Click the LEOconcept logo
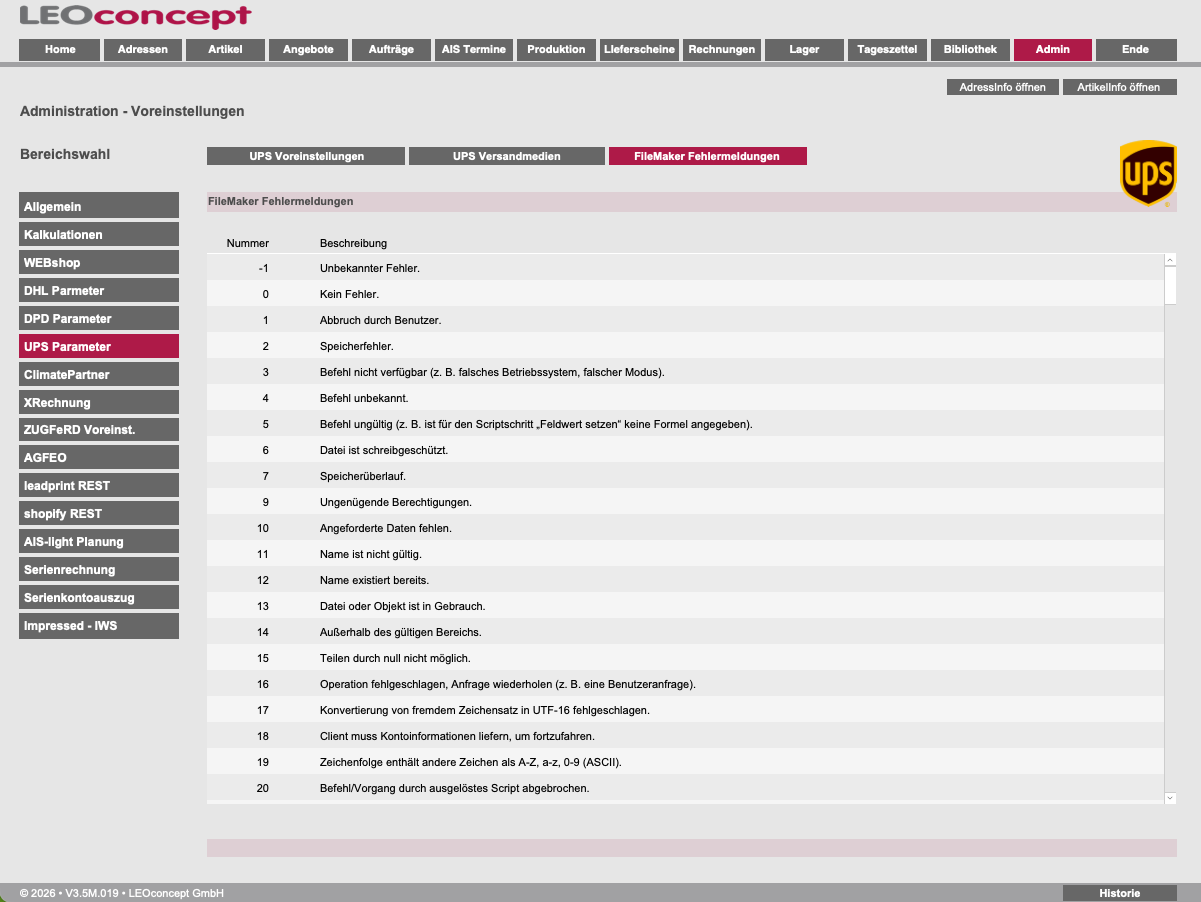Screen dimensions: 1201x902 (136, 16)
